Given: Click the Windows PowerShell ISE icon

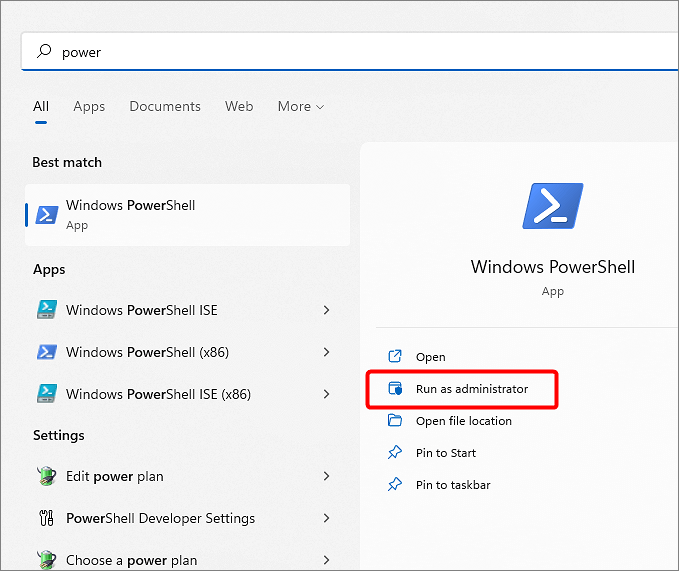Looking at the screenshot, I should coord(47,310).
